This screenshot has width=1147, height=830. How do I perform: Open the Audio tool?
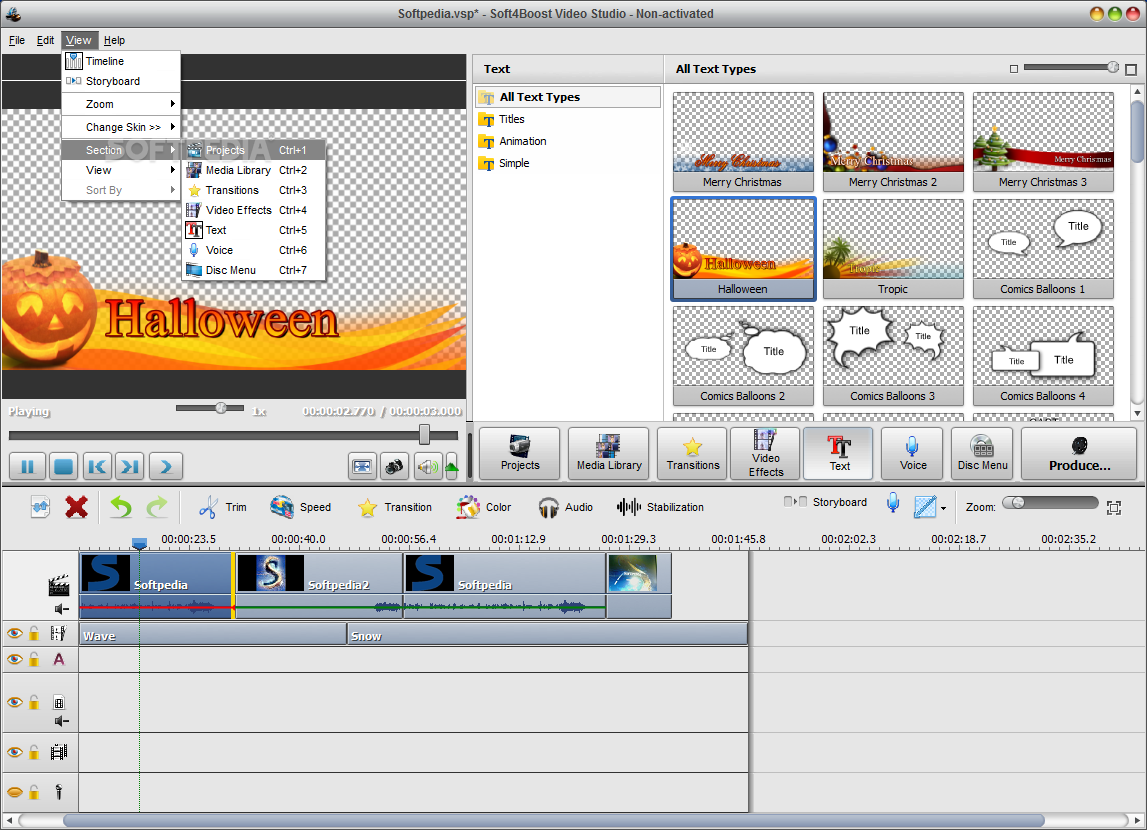coord(565,507)
